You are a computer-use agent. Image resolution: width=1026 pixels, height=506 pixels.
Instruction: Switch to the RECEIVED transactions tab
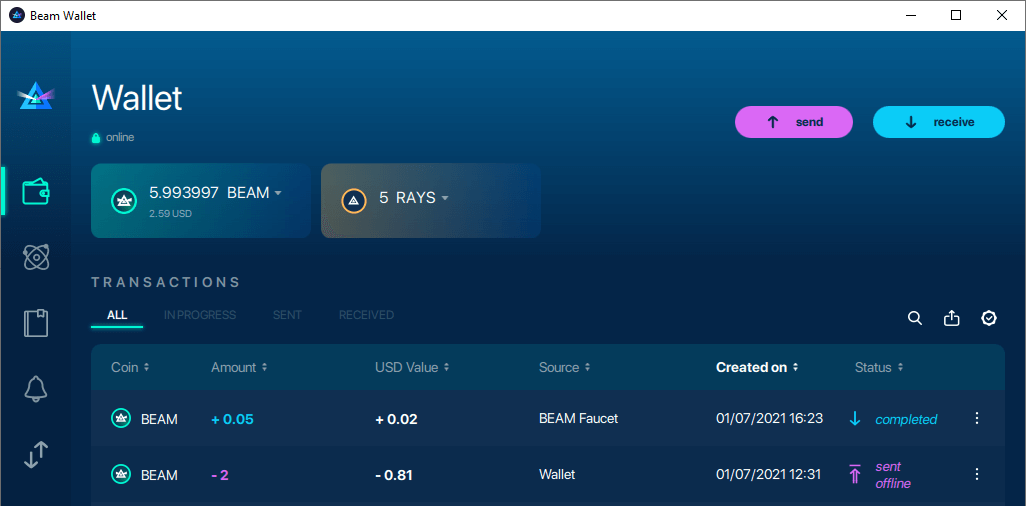point(366,315)
